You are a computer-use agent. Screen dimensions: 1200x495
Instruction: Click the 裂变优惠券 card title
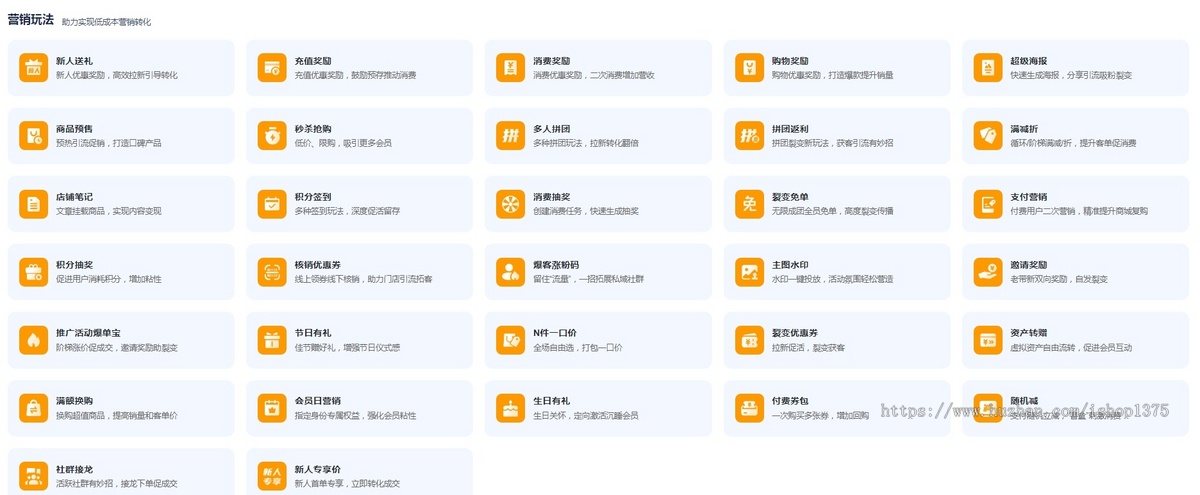click(x=795, y=333)
